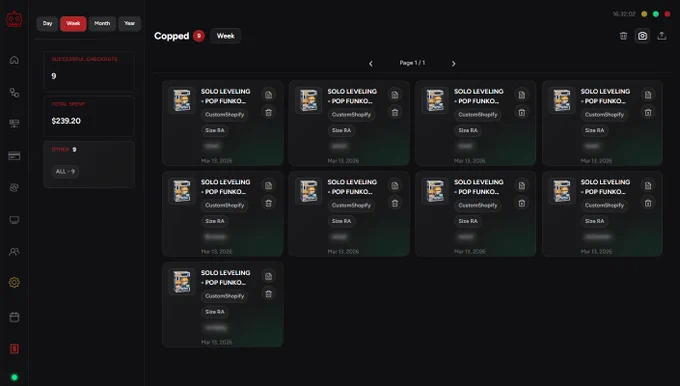Click the OTHER 9 category heading
680x386 pixels.
[x=64, y=150]
